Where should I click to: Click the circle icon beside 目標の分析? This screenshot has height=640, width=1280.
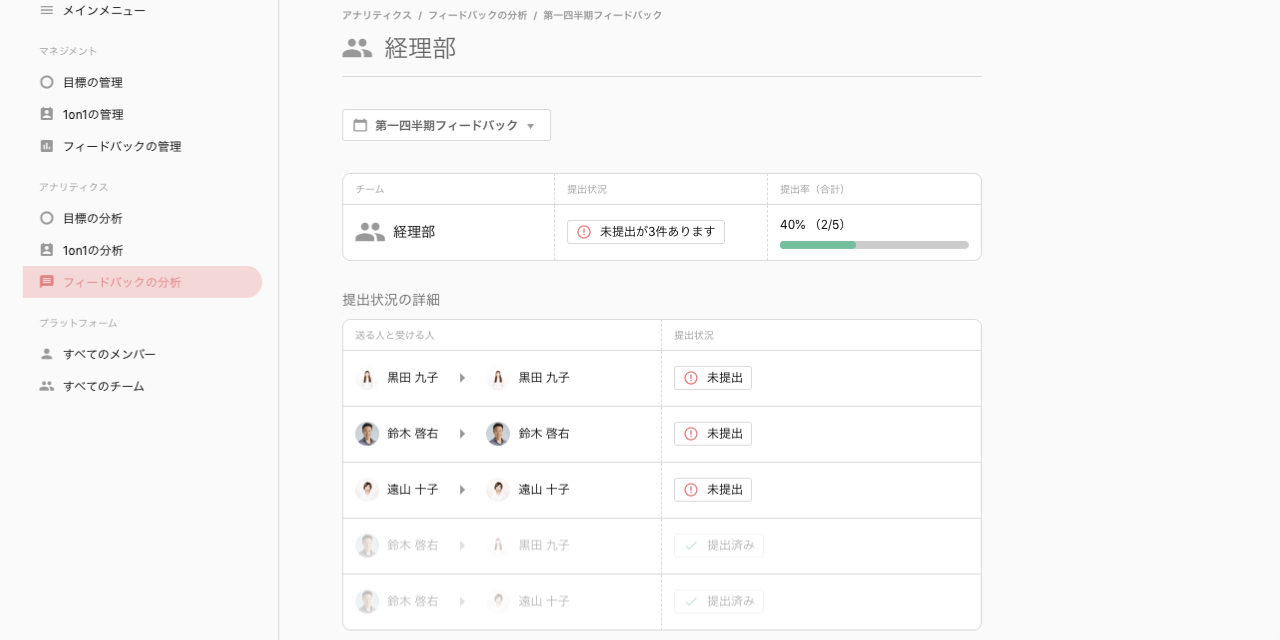[x=46, y=218]
